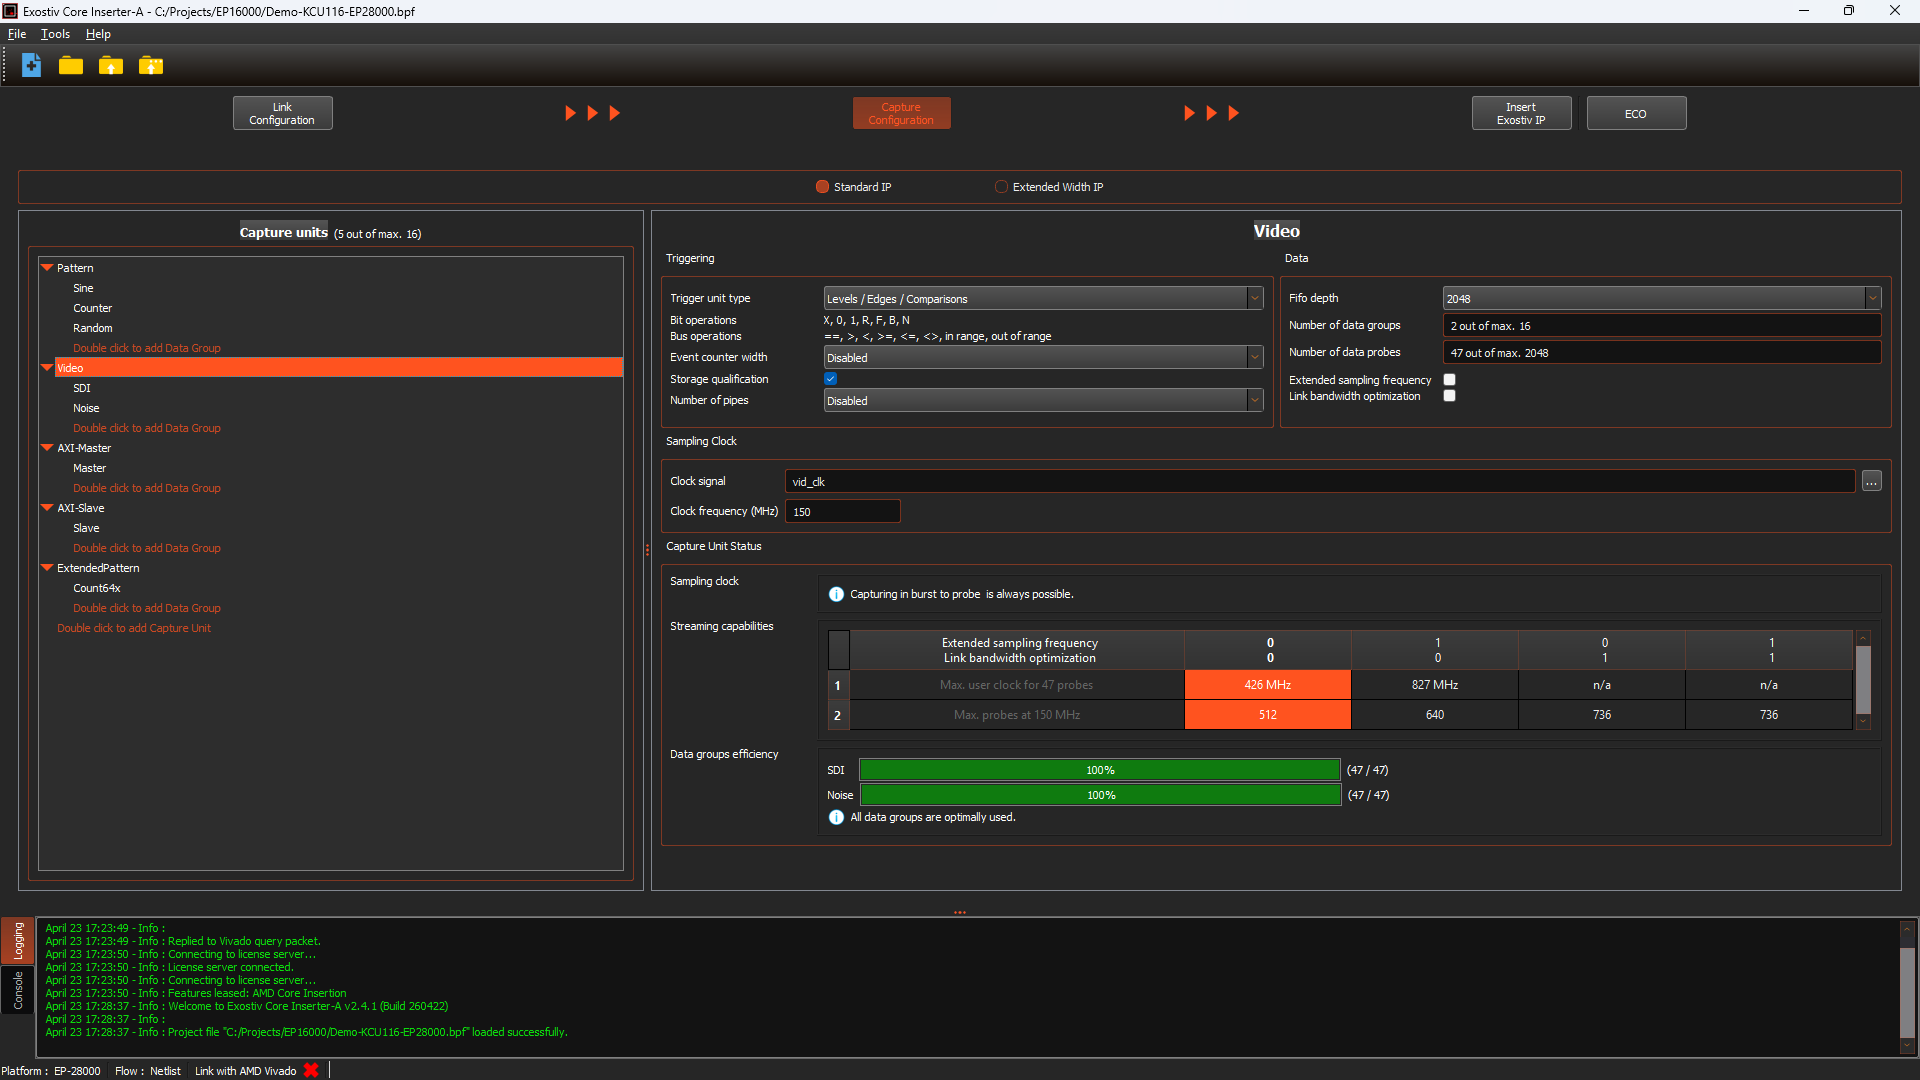Screen dimensions: 1920x1080
Task: Click the open project folder icon
Action: point(70,66)
